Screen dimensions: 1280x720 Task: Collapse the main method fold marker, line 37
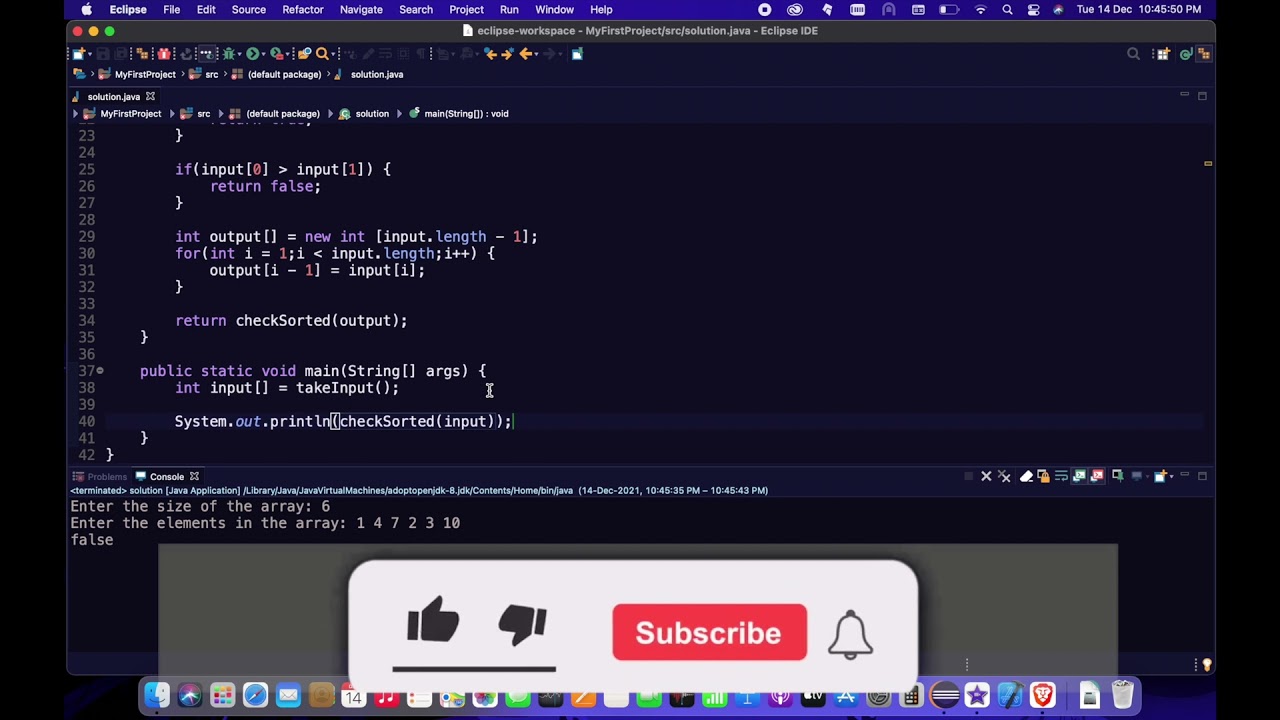100,371
